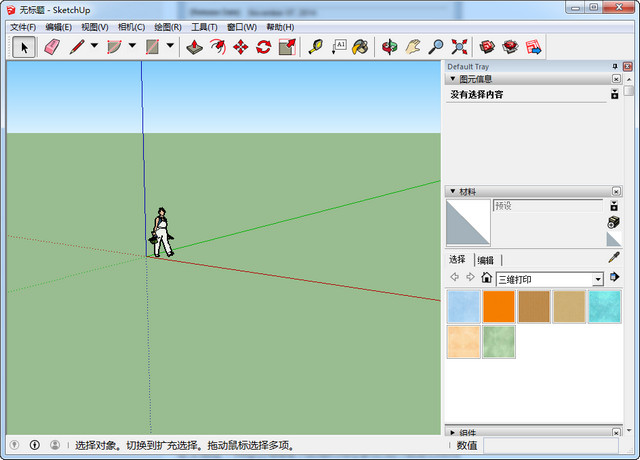Image resolution: width=640 pixels, height=460 pixels.
Task: Click the material name 预设 field
Action: [548, 206]
